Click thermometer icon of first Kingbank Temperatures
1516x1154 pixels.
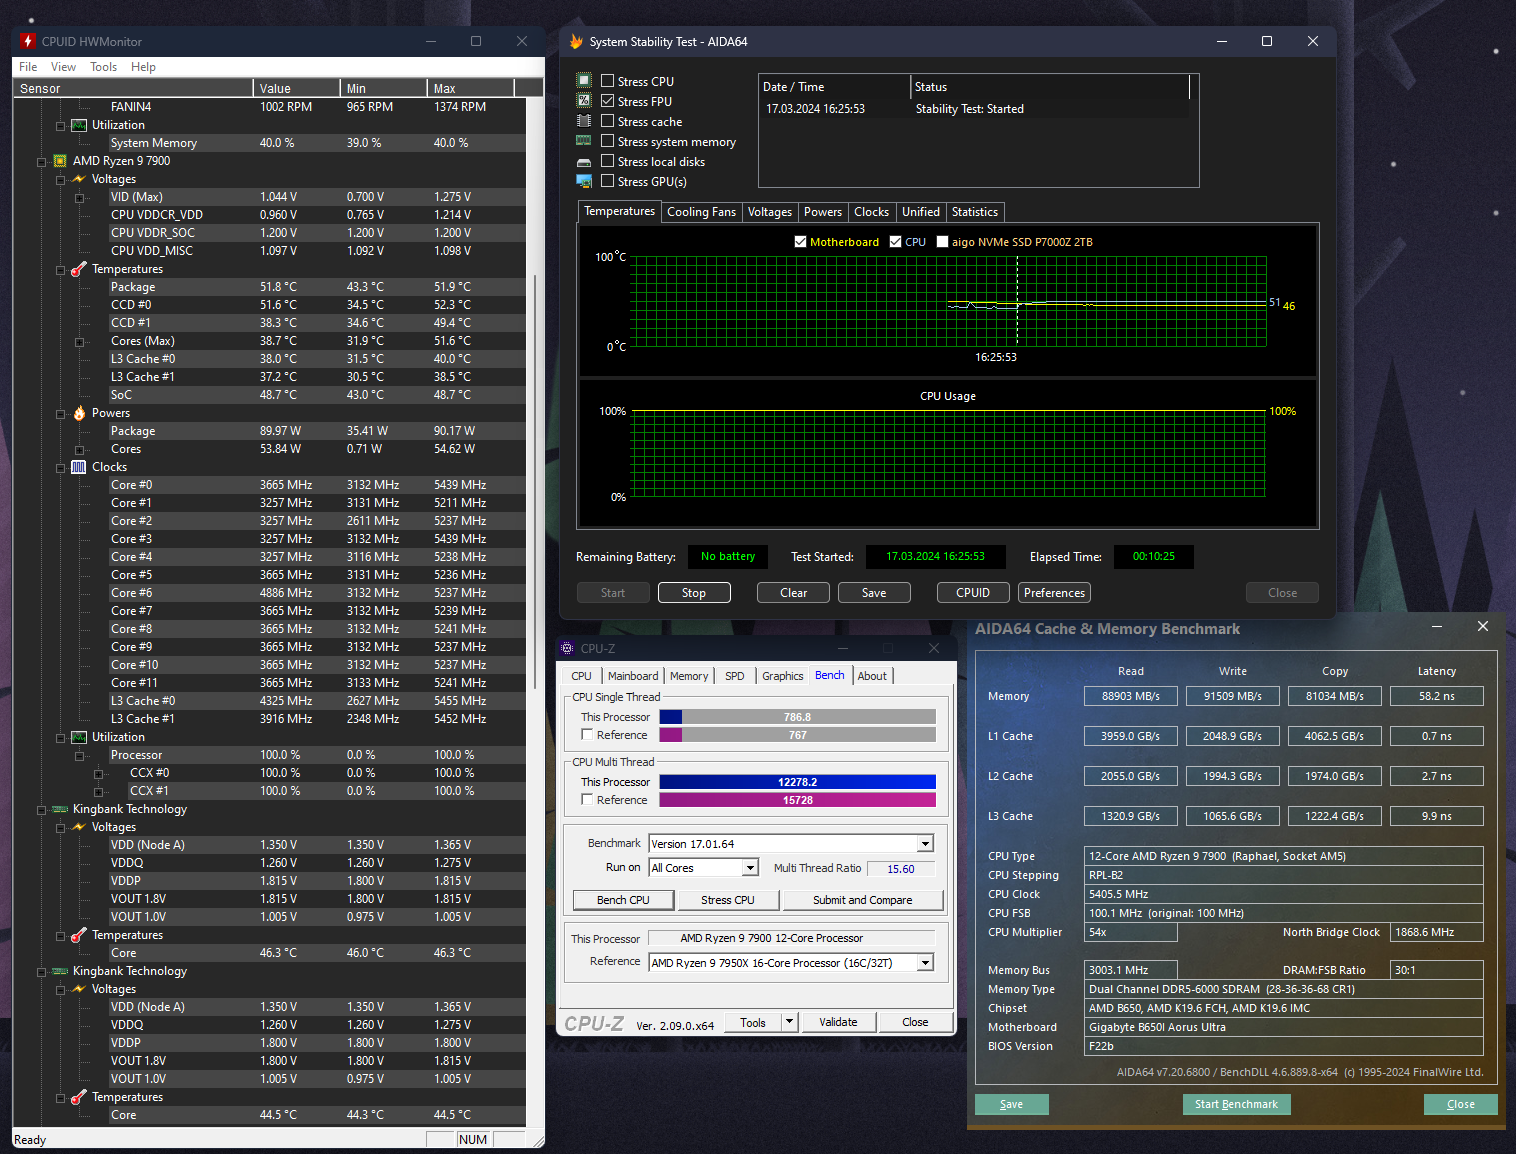[79, 935]
